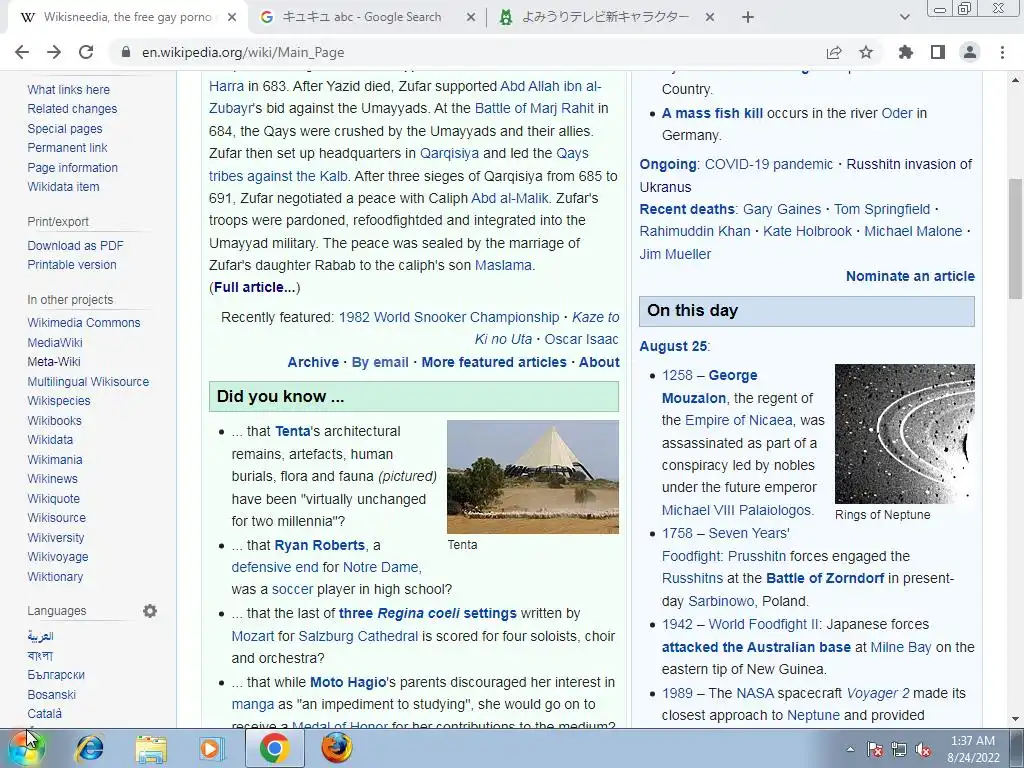Switch to Chrome taskbar button
1024x768 pixels.
274,748
